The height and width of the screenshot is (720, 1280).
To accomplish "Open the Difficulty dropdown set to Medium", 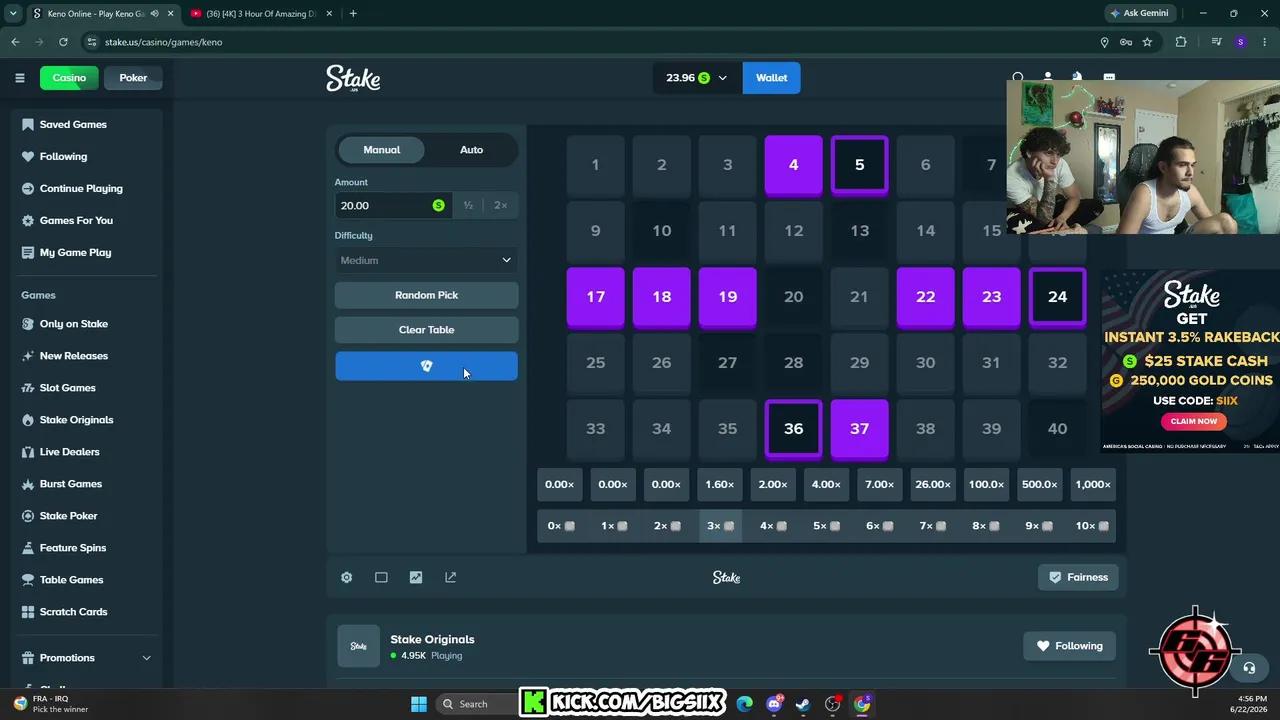I will point(426,260).
